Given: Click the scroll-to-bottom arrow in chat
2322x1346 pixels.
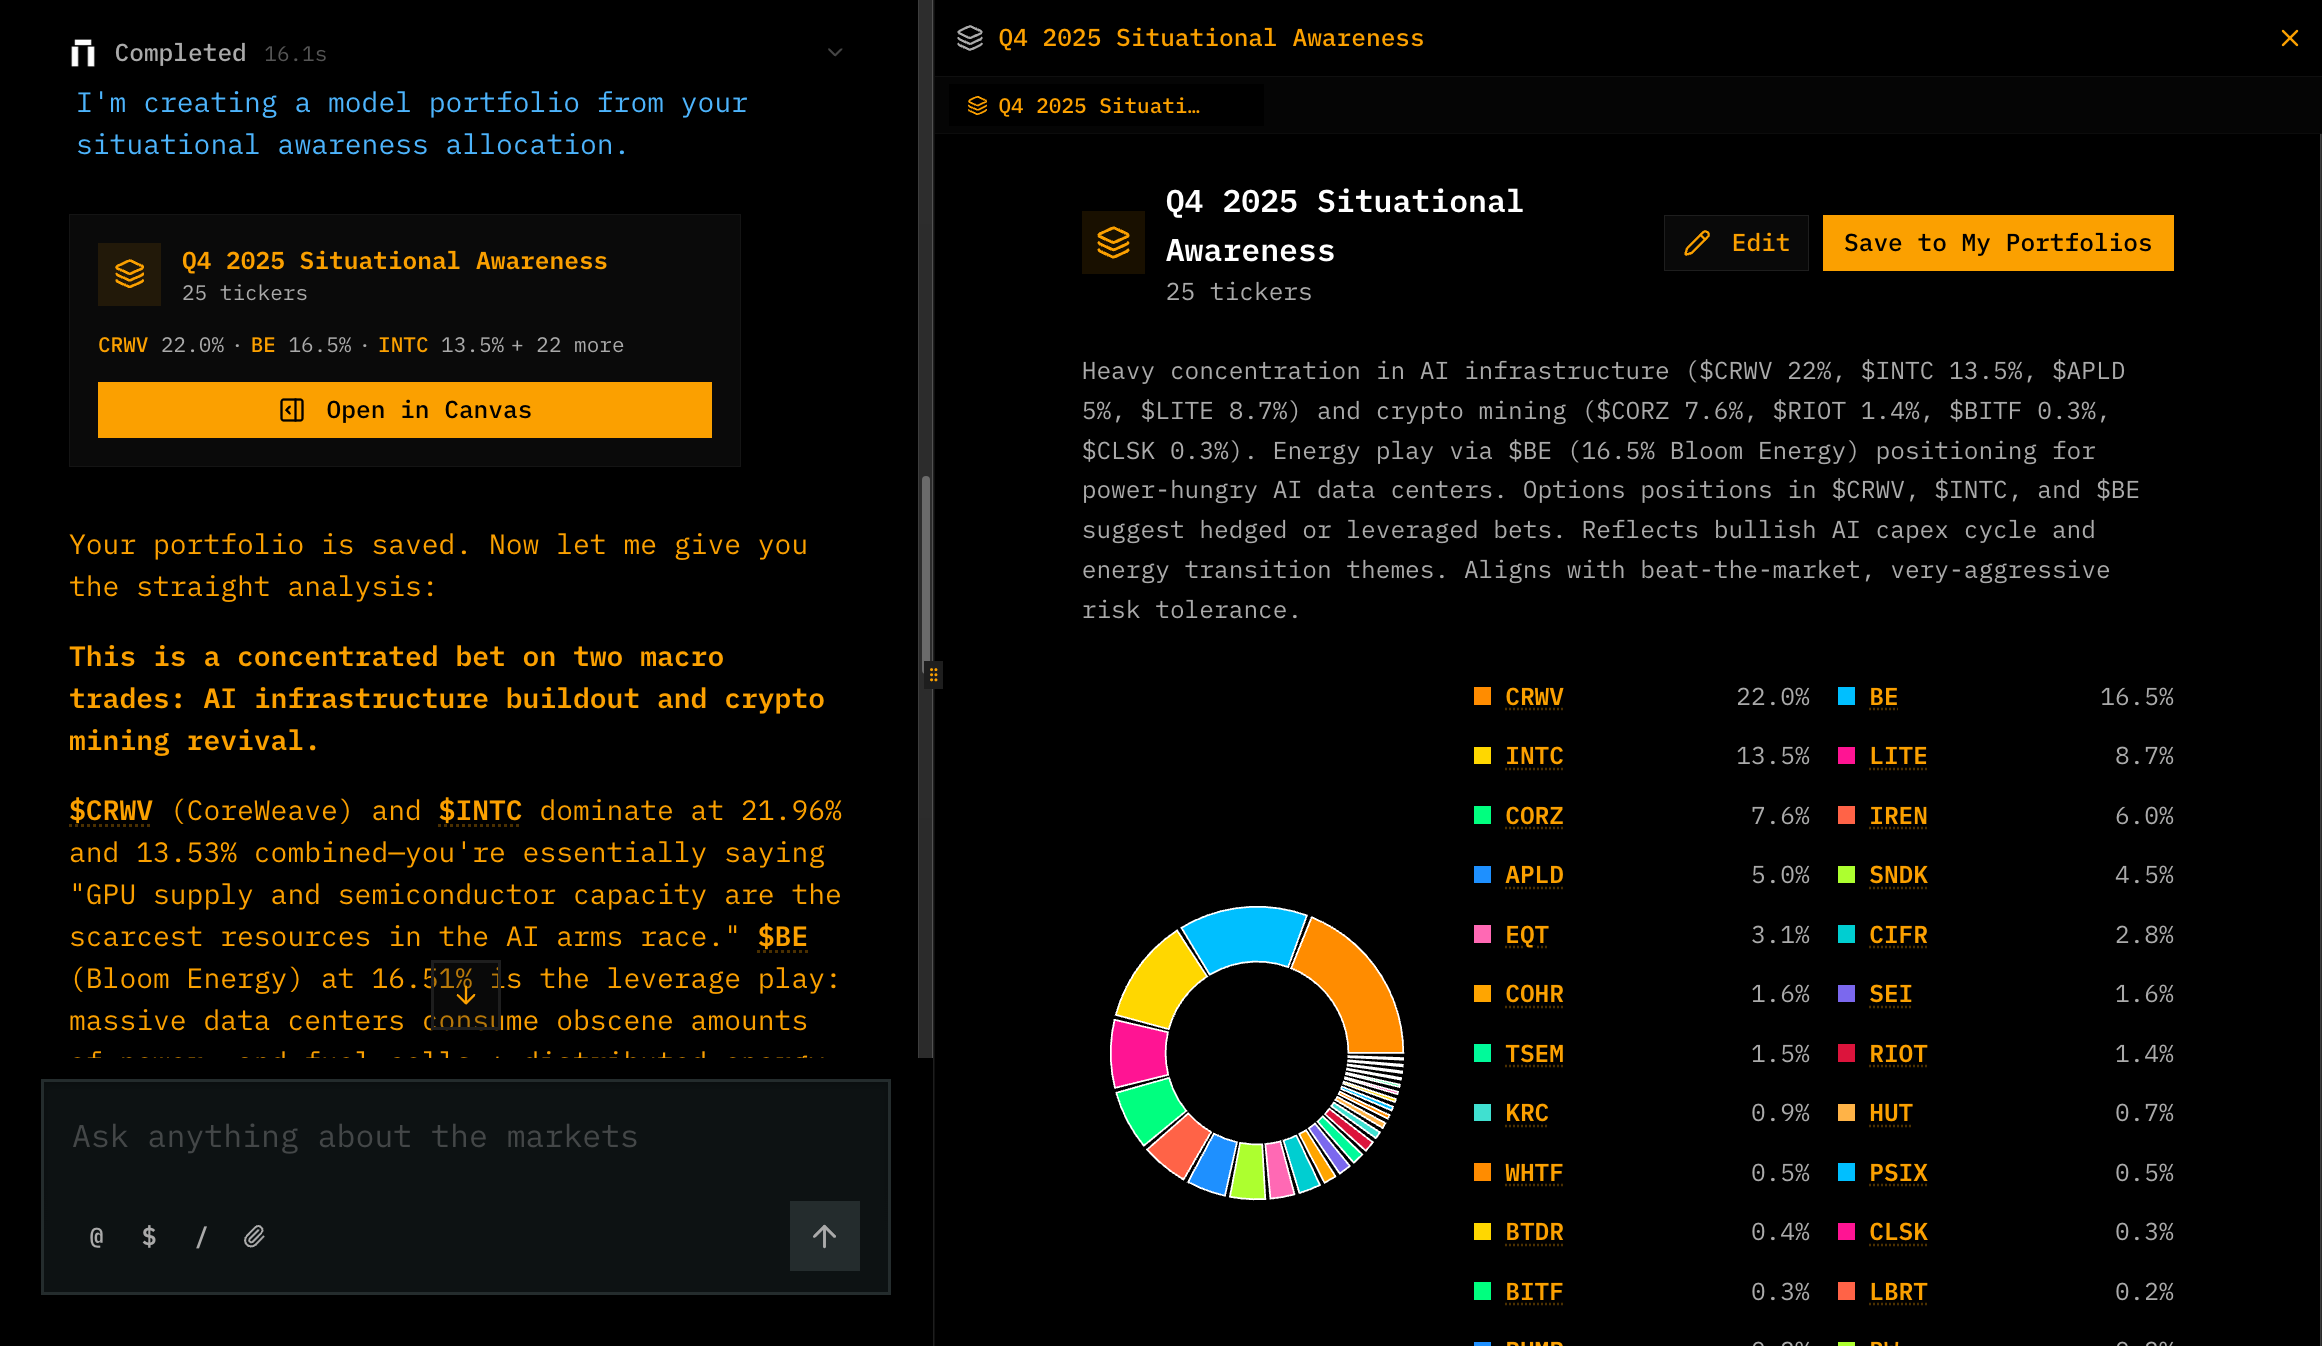Looking at the screenshot, I should click(466, 994).
